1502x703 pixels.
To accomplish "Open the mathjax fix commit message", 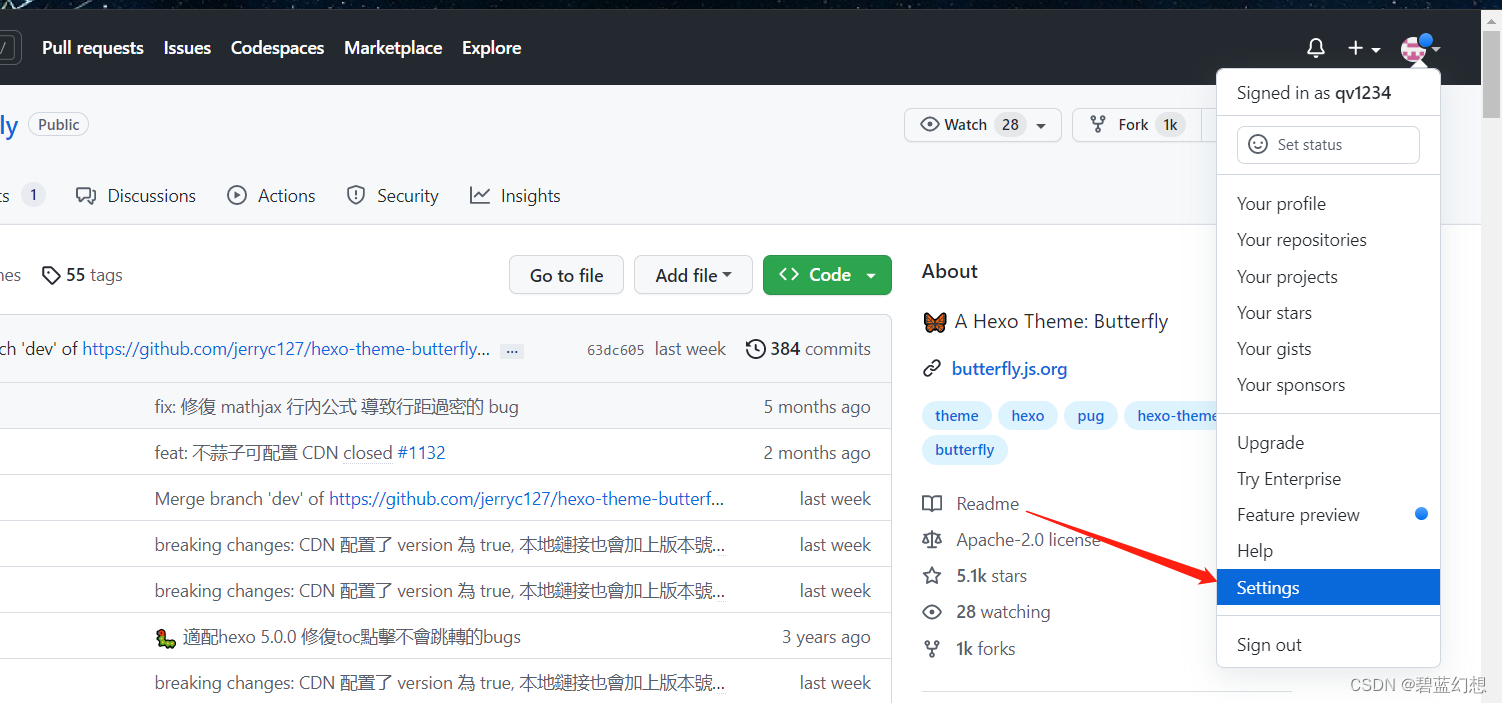I will (337, 407).
